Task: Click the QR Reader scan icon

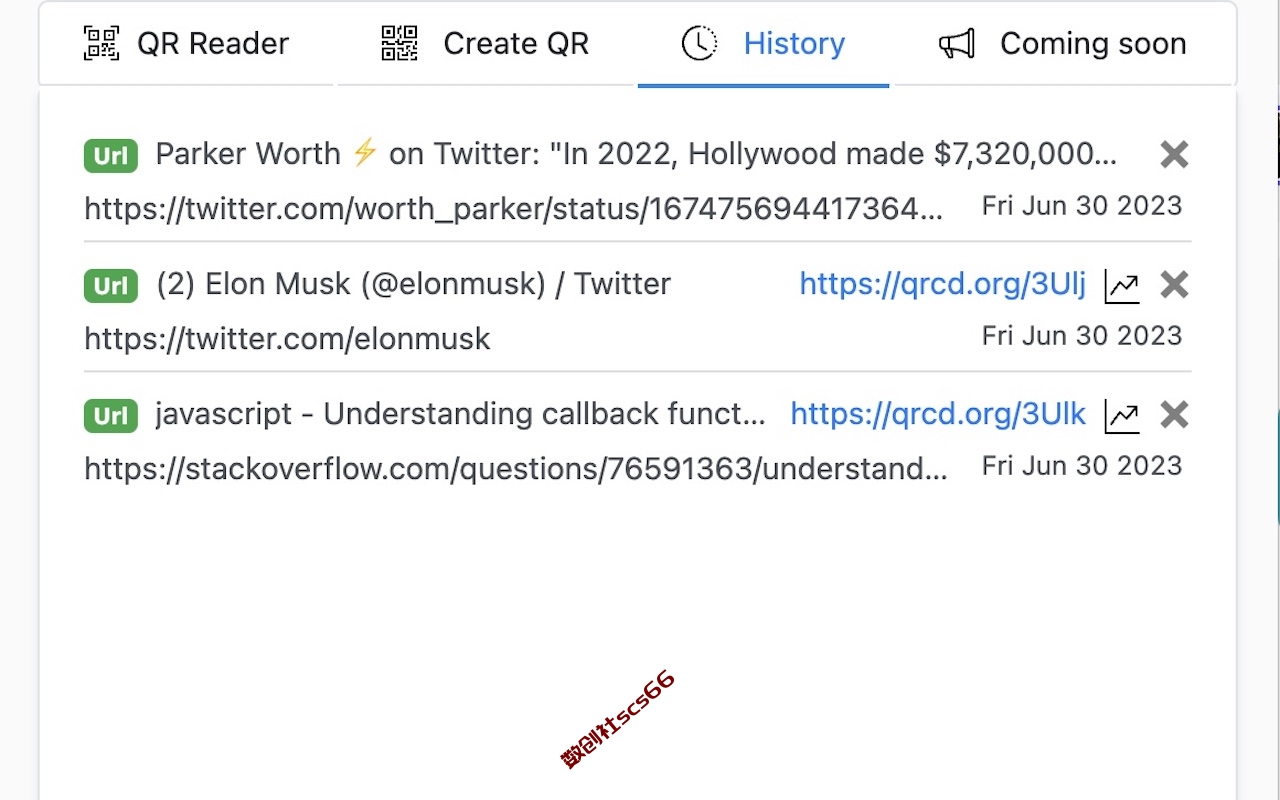Action: tap(101, 44)
